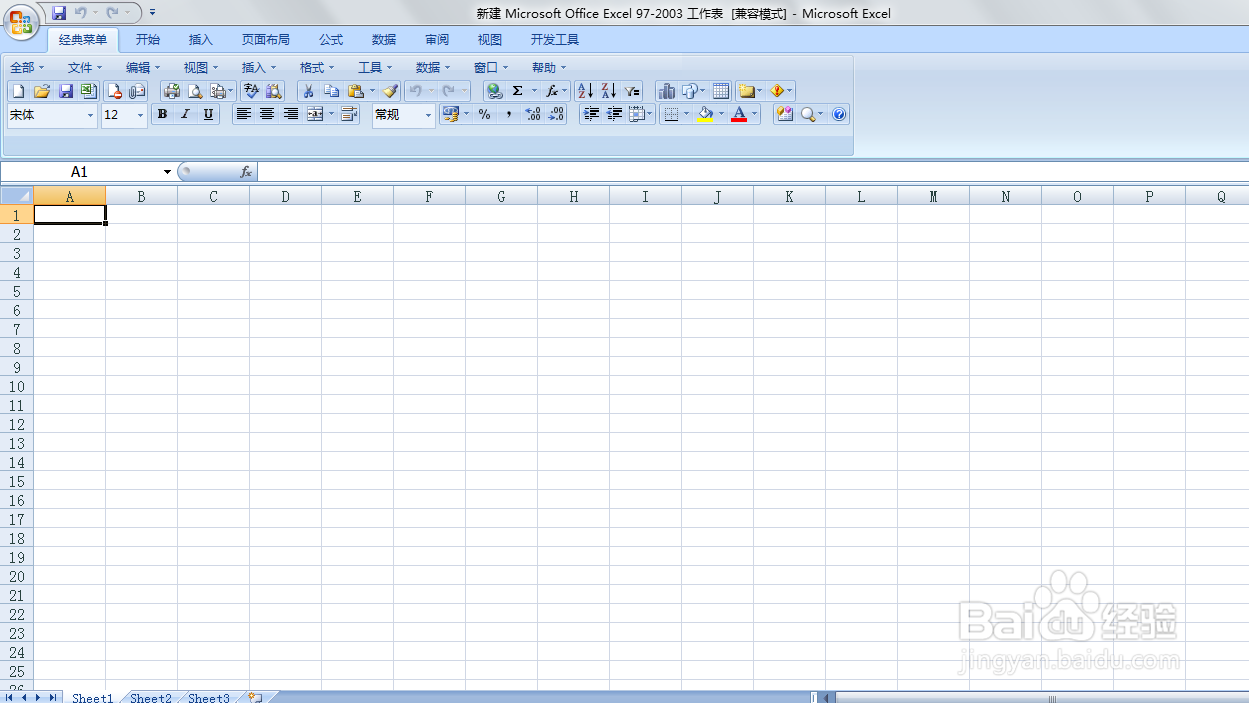Click the Insert Function fx toolbar icon
1249x703 pixels.
click(552, 91)
